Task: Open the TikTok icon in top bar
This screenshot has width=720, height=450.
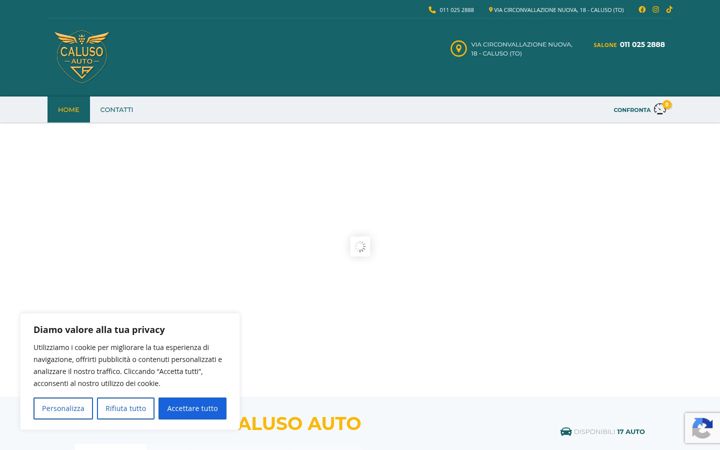Action: (x=669, y=9)
